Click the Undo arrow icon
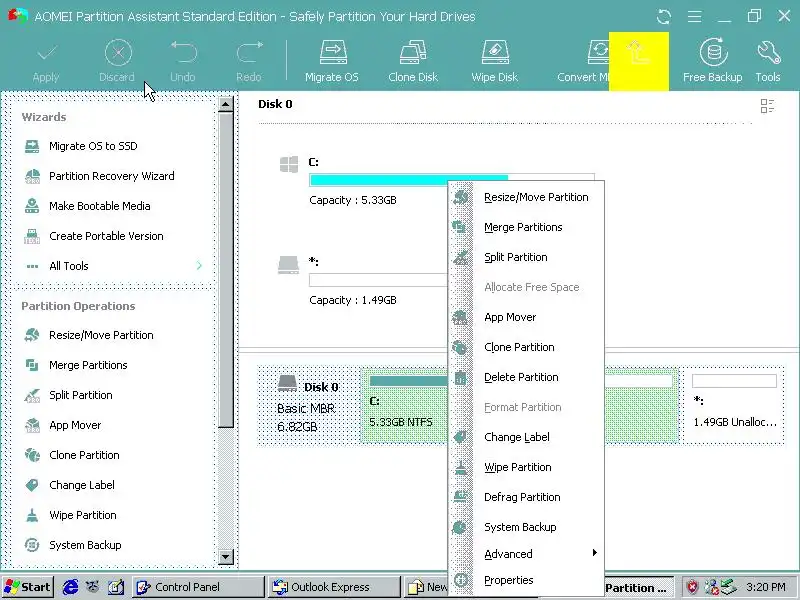The height and width of the screenshot is (600, 800). click(x=183, y=53)
